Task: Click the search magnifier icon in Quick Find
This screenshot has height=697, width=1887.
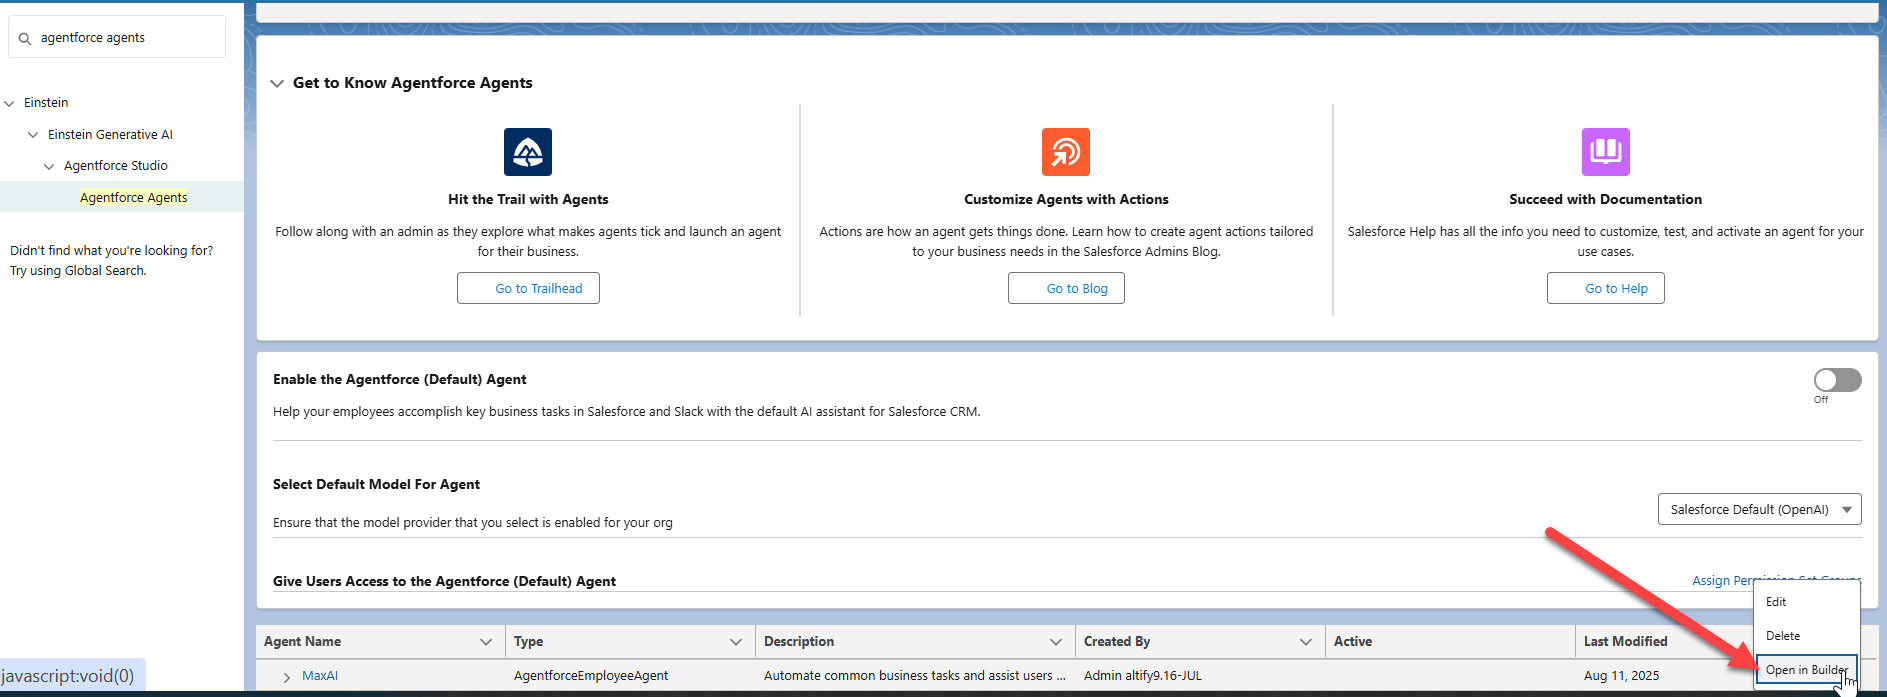Action: [x=25, y=39]
